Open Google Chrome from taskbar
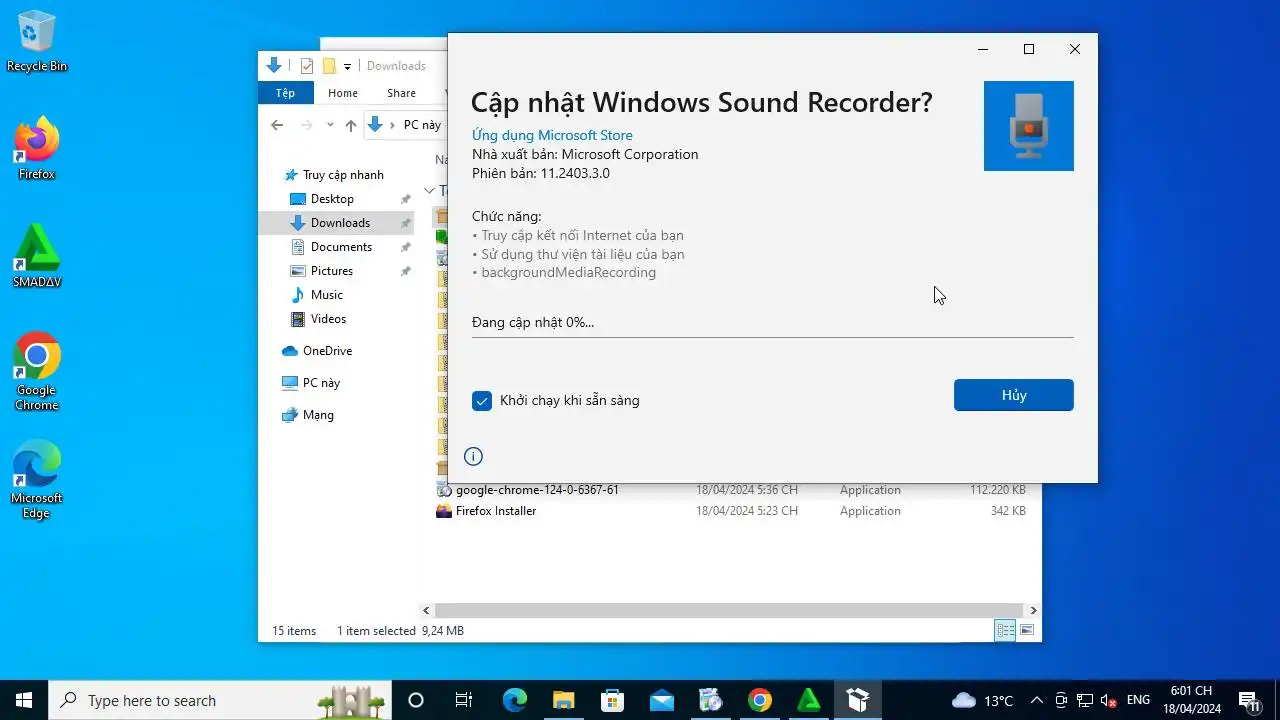 759,700
